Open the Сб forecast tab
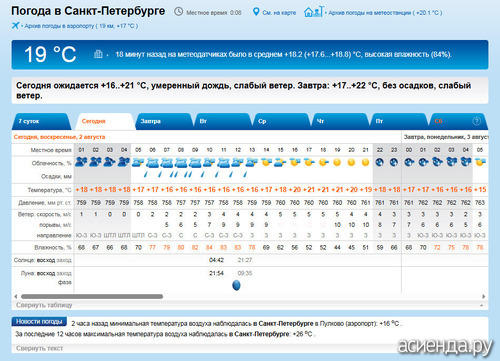The height and width of the screenshot is (361, 500). click(x=459, y=121)
